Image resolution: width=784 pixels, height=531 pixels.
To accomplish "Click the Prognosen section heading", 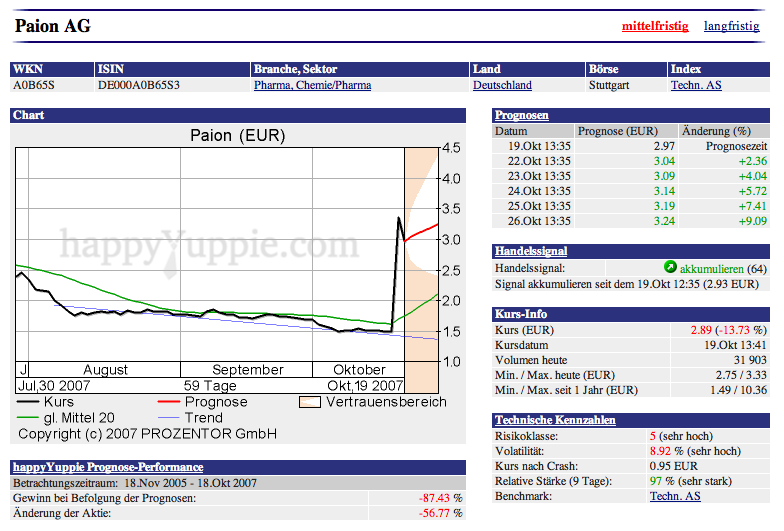I will click(x=522, y=116).
